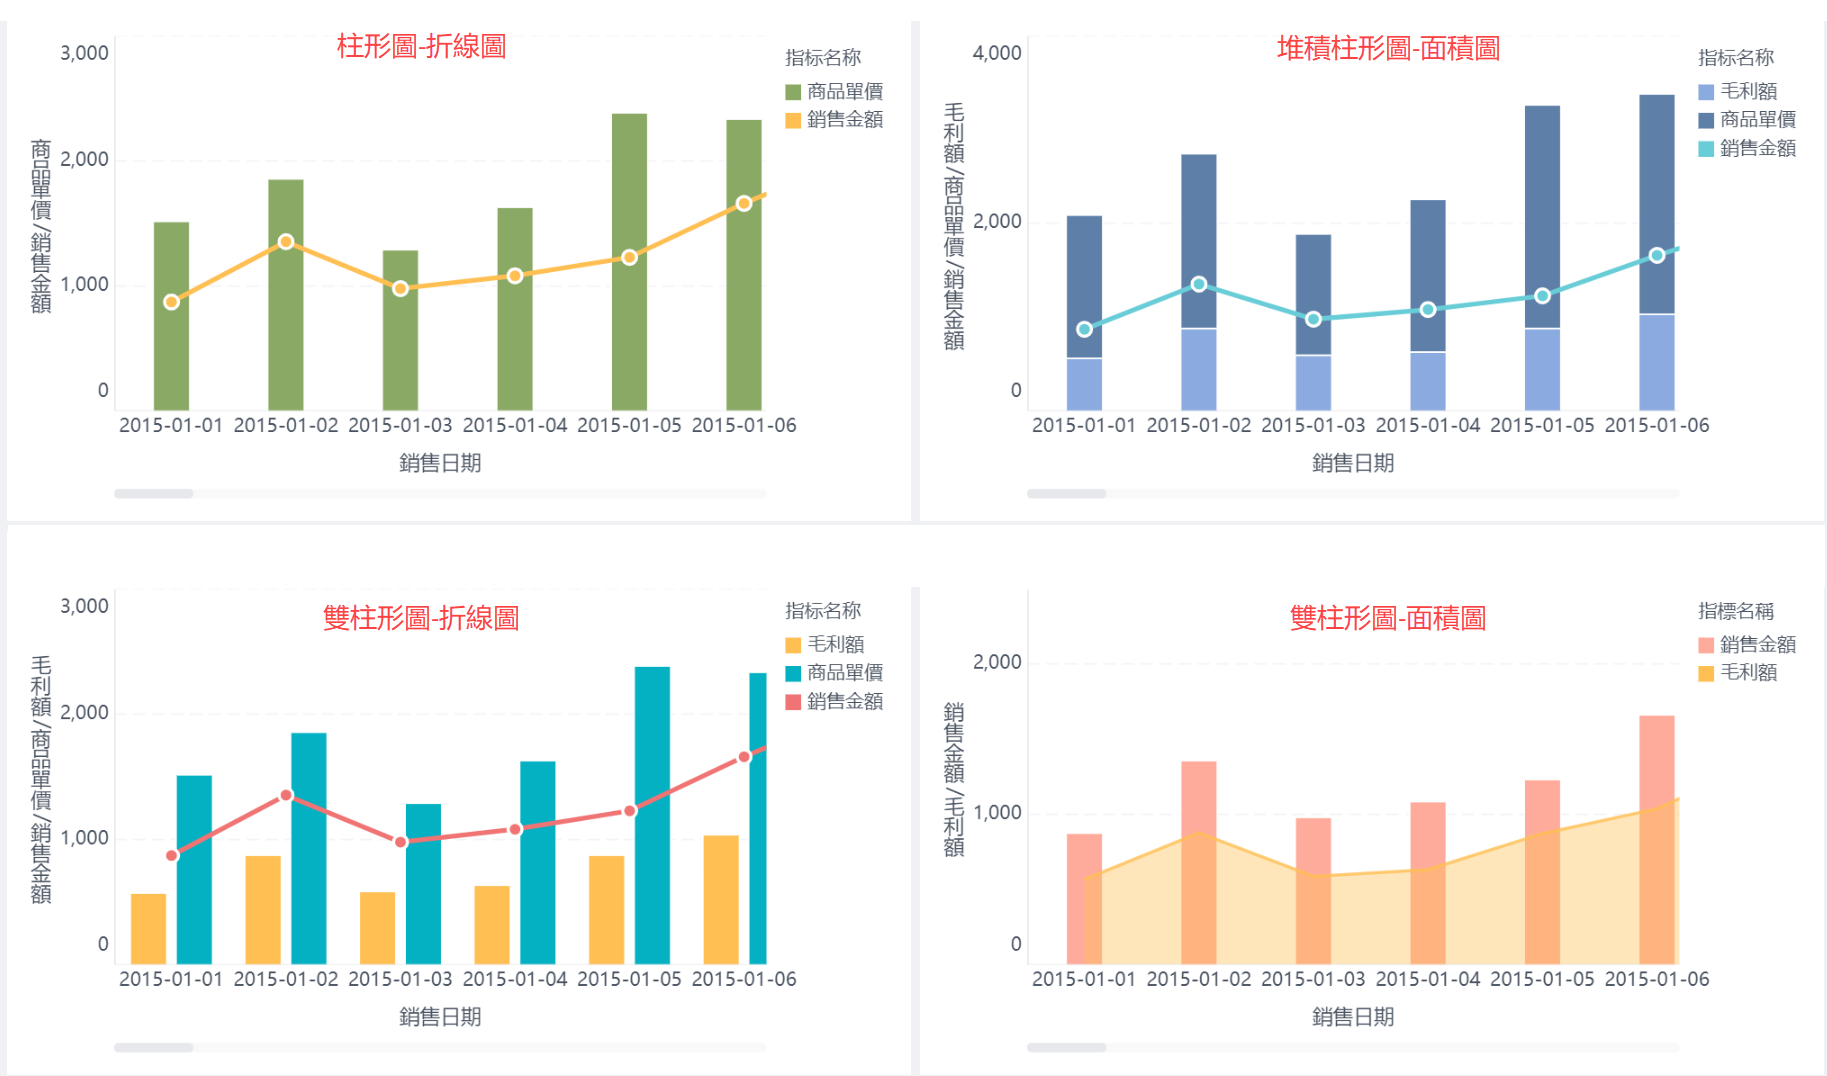
Task: Click 4,000 y-axis label in 堆積柱形圖-面積圖
Action: coord(997,53)
